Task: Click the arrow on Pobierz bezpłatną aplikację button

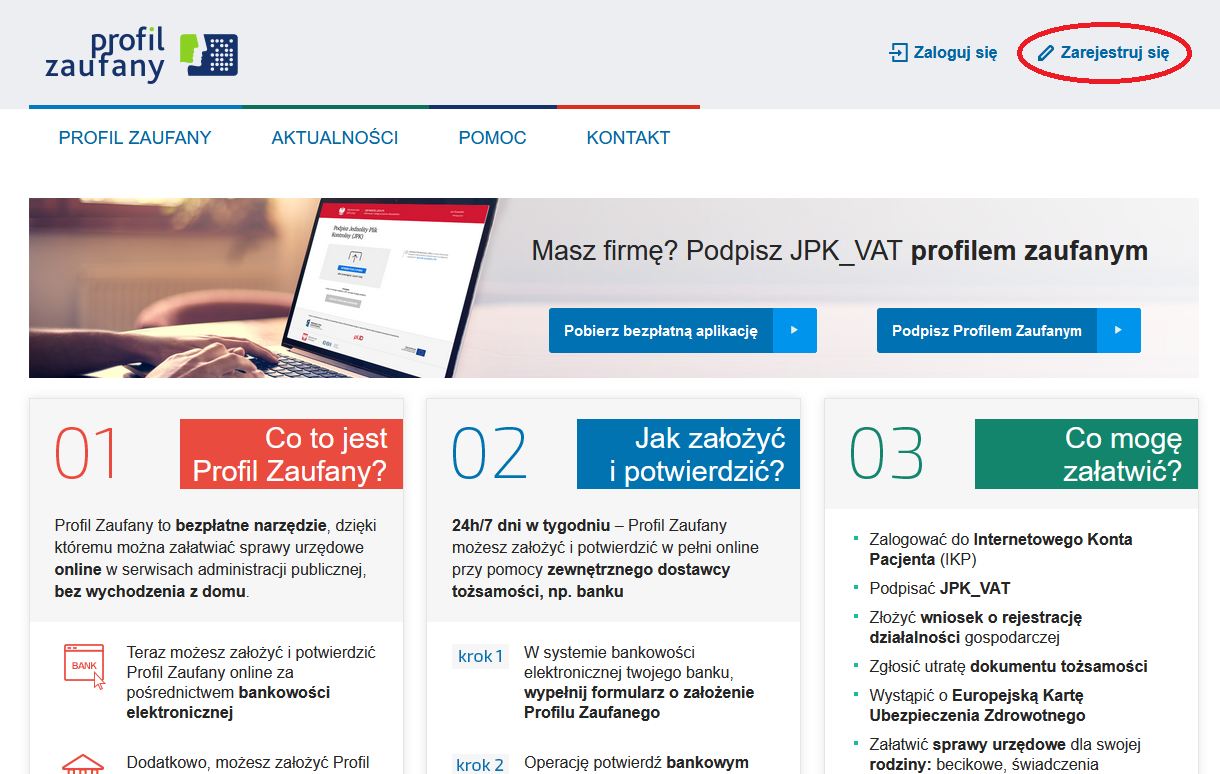Action: (794, 330)
